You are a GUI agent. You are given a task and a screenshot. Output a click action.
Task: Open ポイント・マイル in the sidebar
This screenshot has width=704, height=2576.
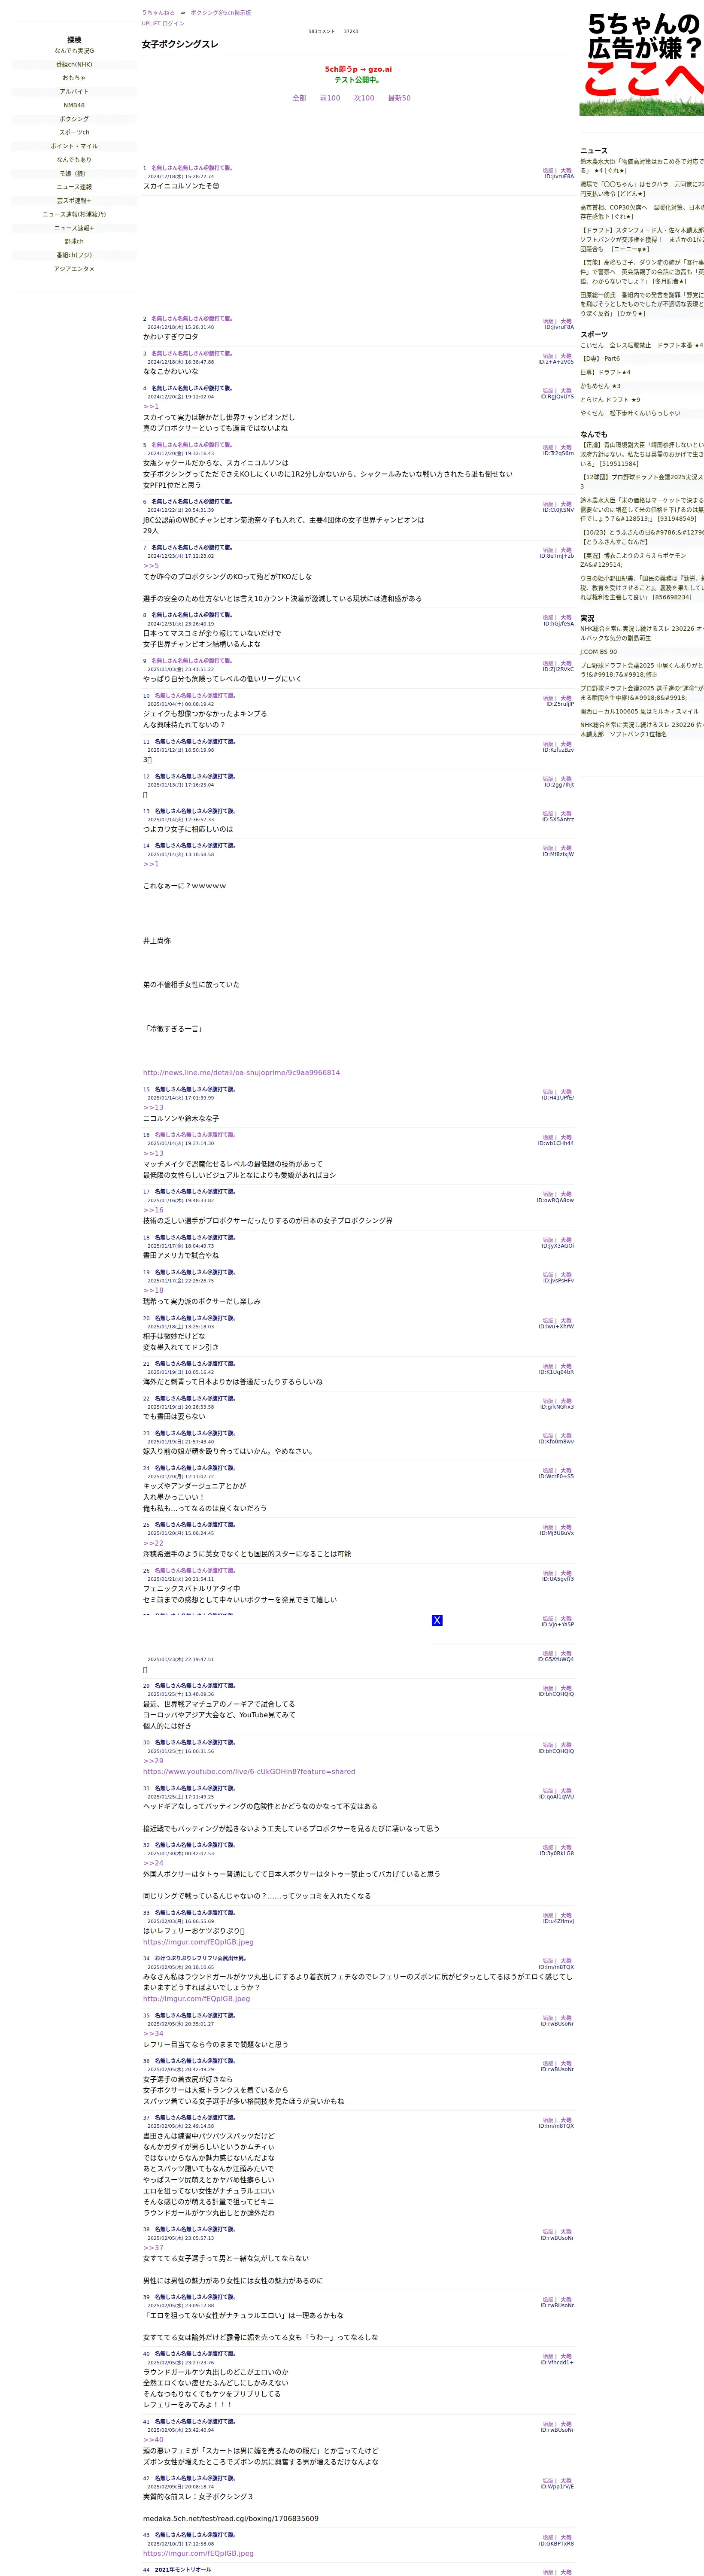pyautogui.click(x=74, y=146)
